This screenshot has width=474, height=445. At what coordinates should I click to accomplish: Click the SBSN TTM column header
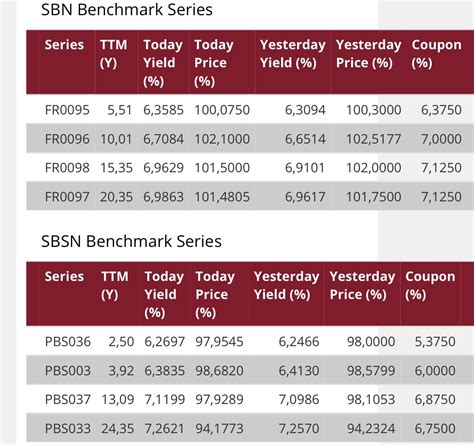[115, 285]
